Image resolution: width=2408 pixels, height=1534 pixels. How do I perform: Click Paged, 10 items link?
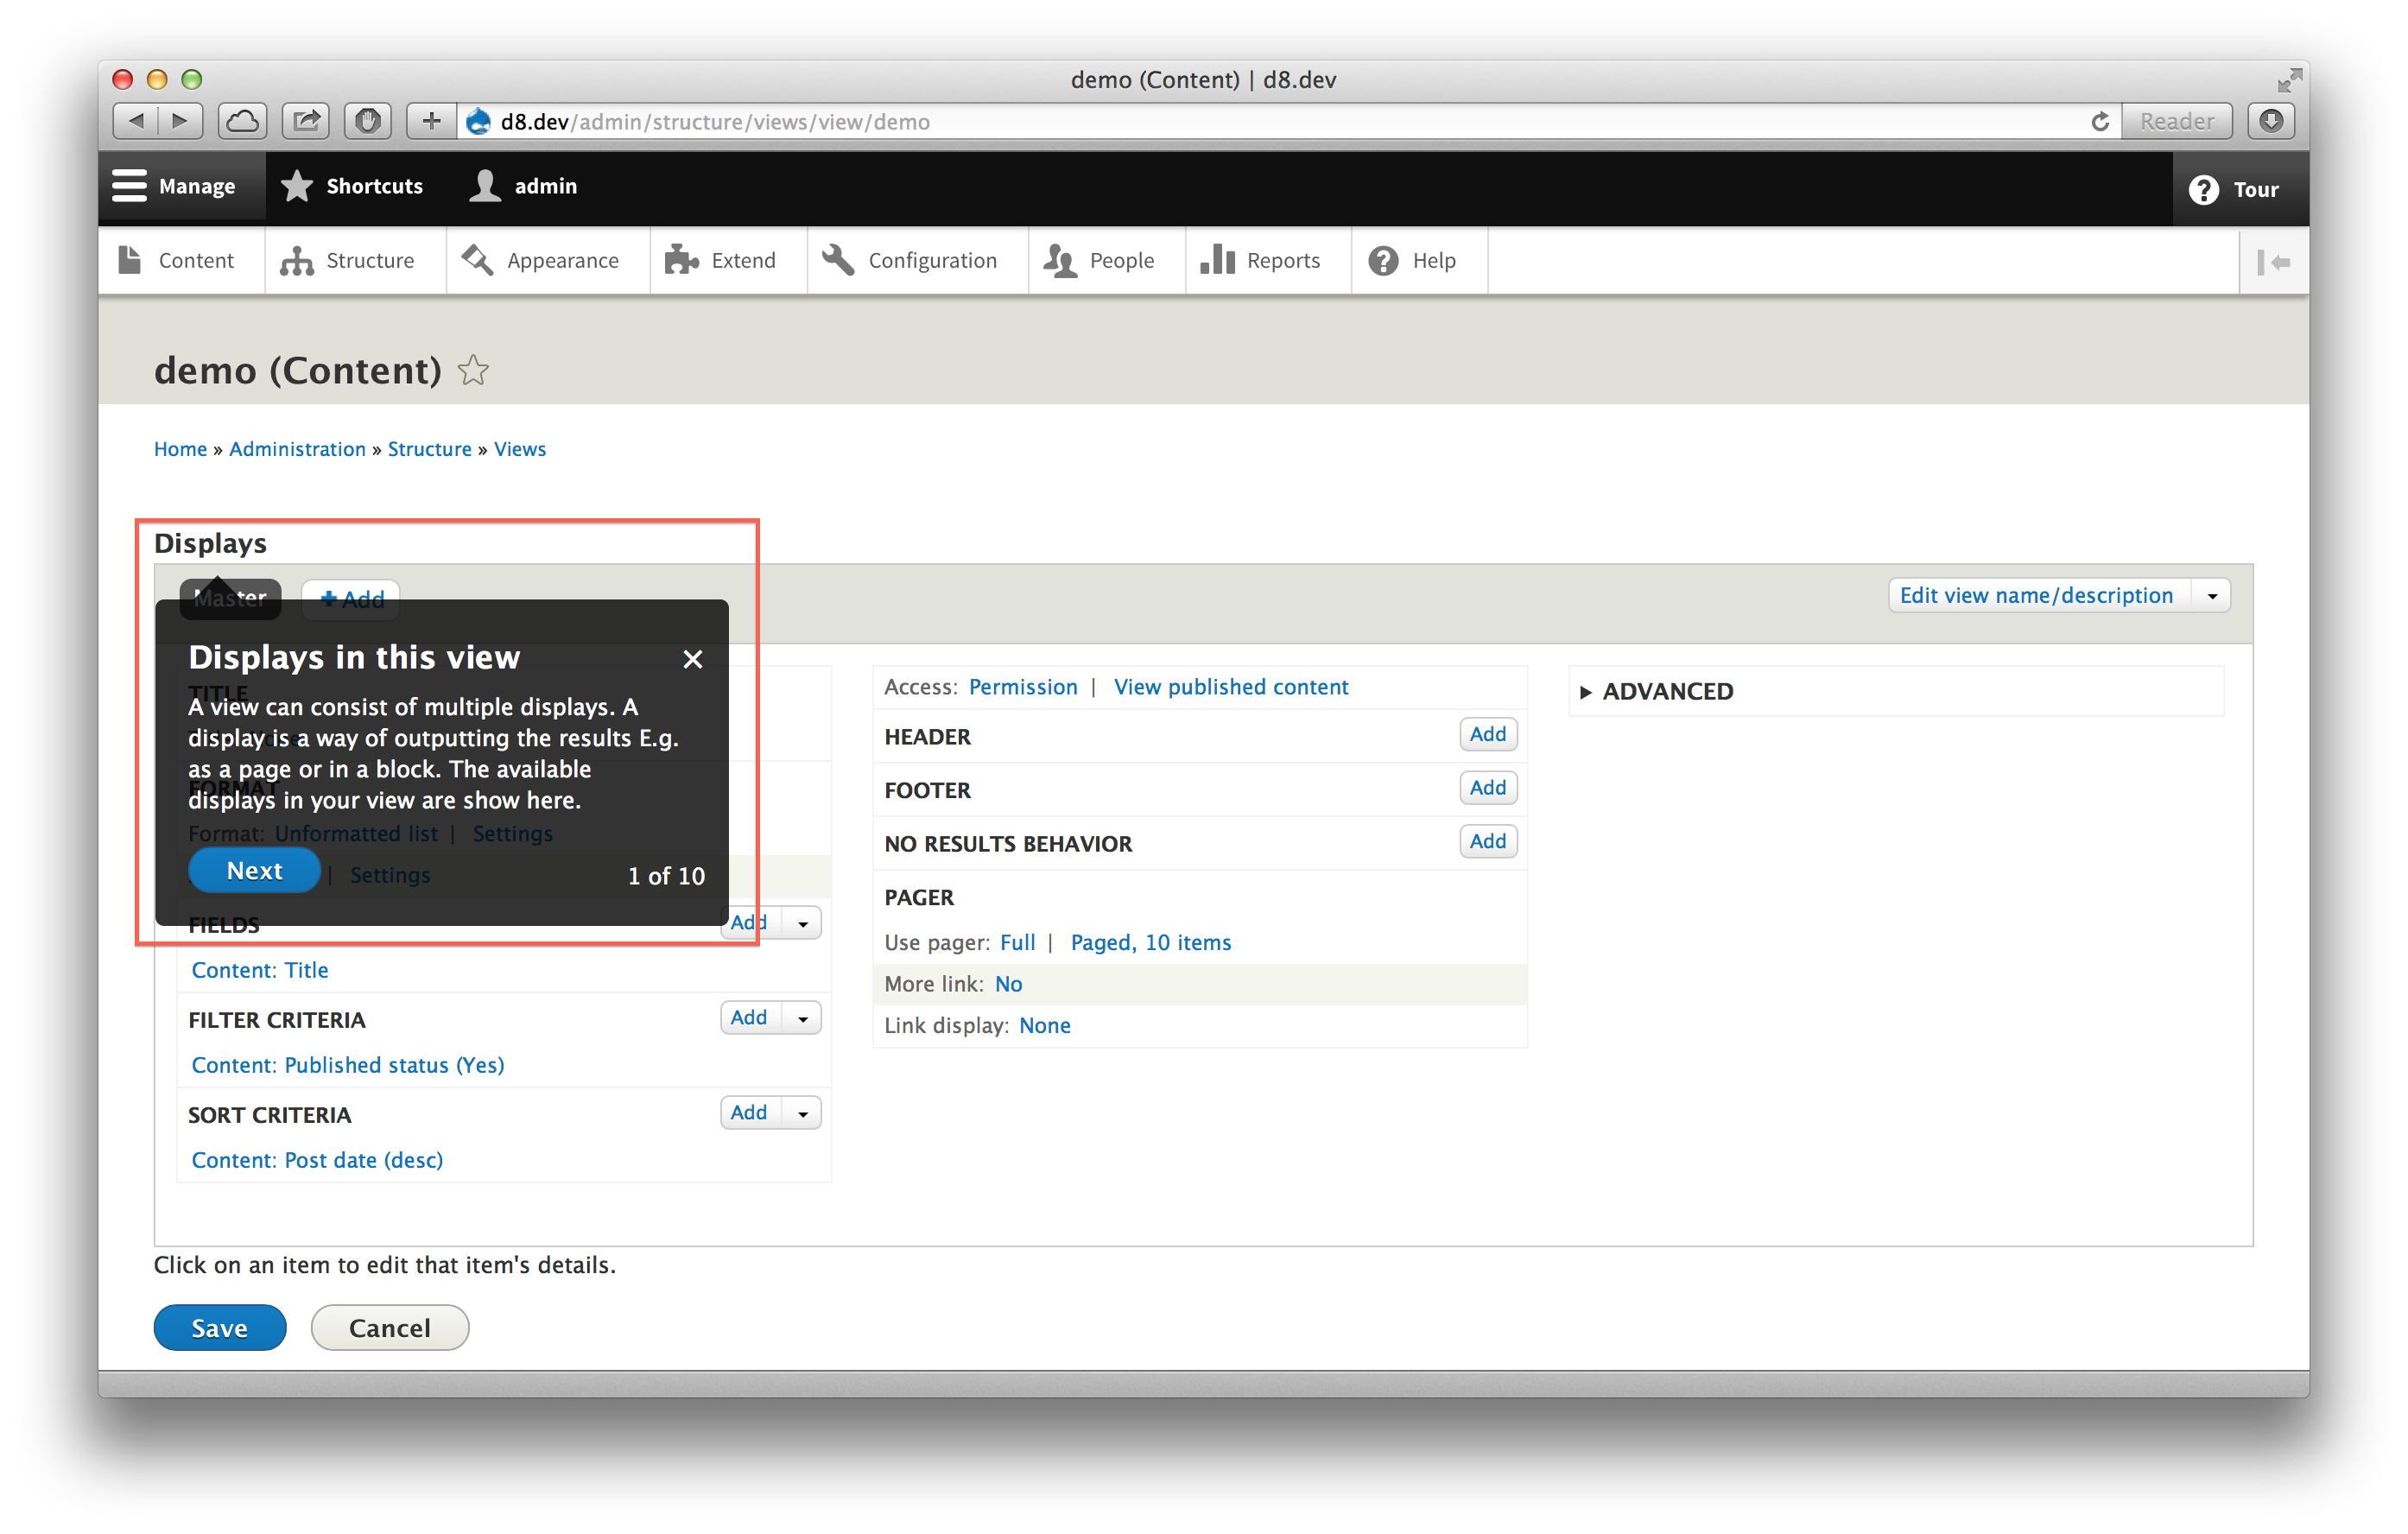point(1151,942)
